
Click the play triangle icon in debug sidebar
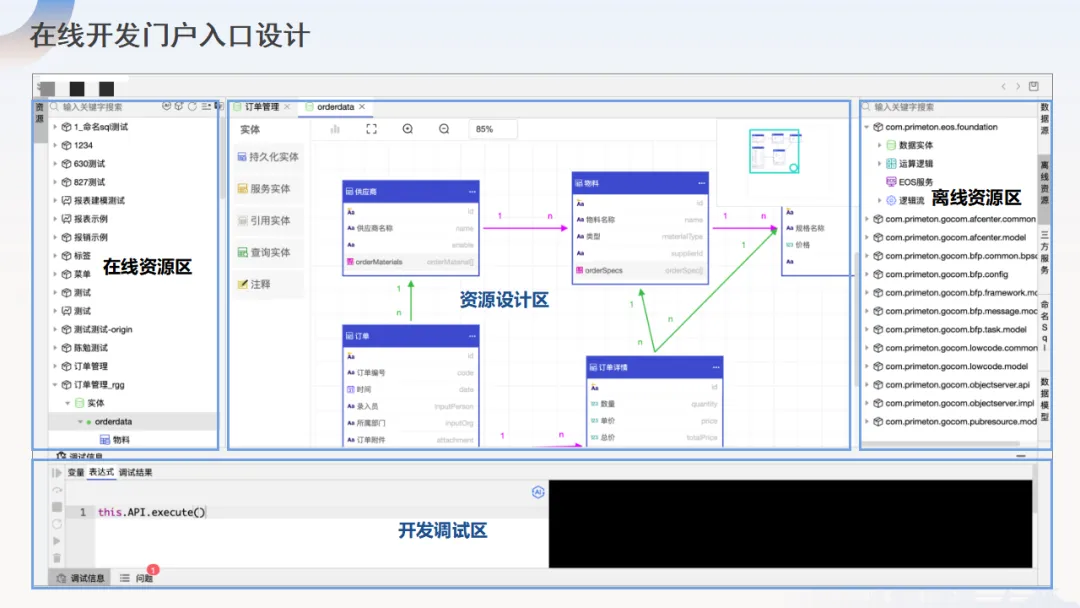57,541
